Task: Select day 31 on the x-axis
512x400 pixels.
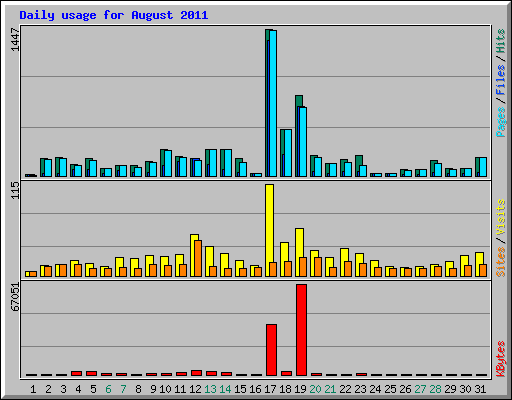Action: tap(480, 389)
